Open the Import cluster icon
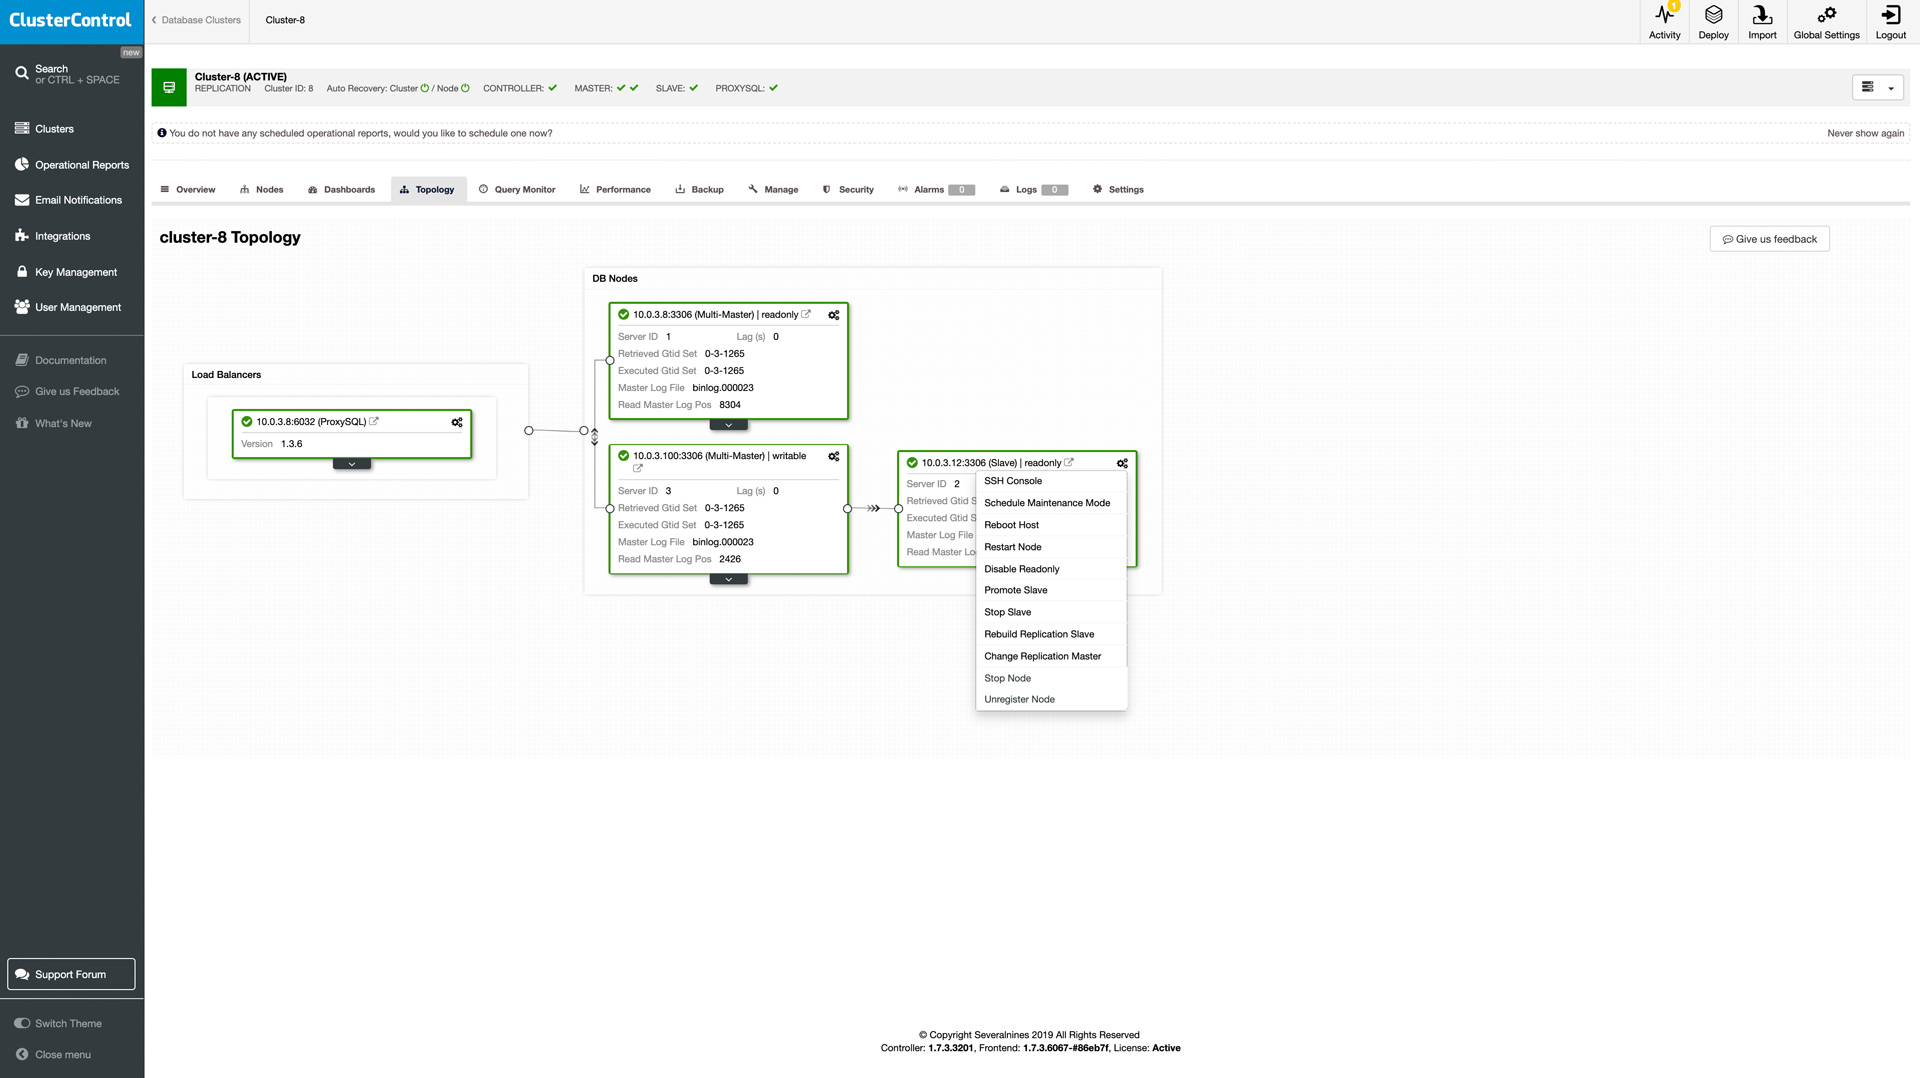Image resolution: width=1920 pixels, height=1078 pixels. click(x=1762, y=21)
